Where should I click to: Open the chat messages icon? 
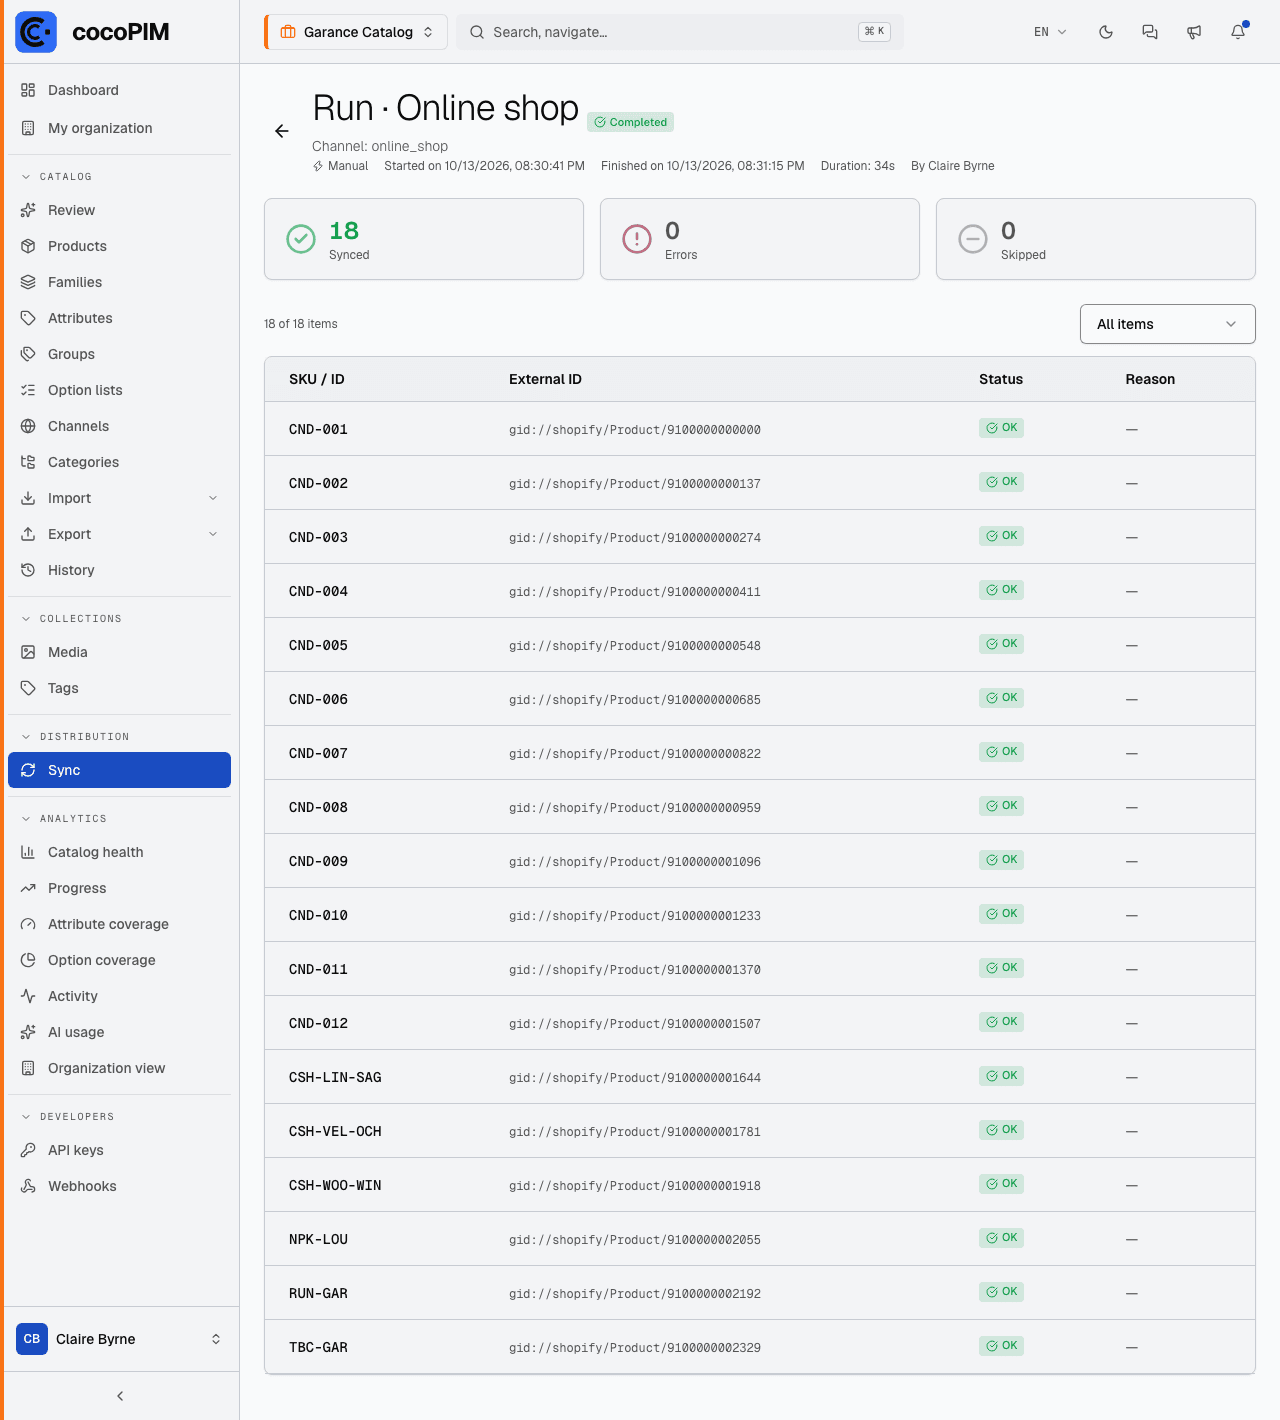click(1150, 32)
